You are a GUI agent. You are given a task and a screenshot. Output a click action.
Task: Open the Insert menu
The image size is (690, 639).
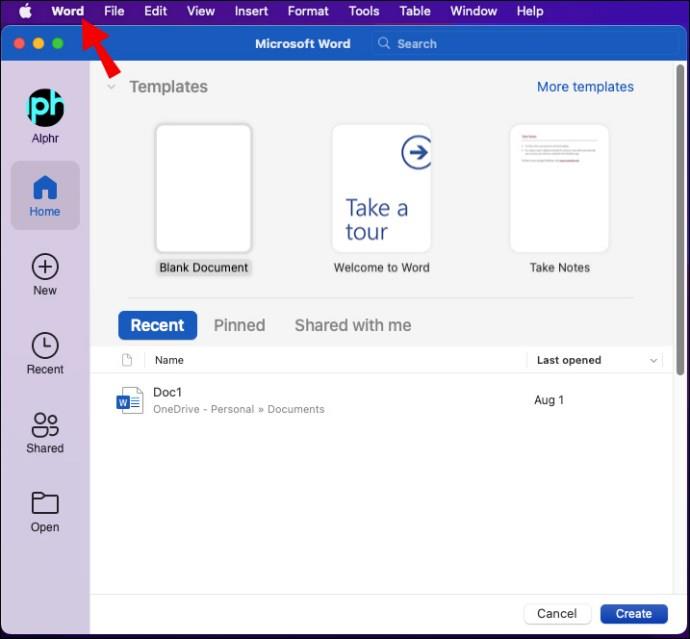coord(251,11)
